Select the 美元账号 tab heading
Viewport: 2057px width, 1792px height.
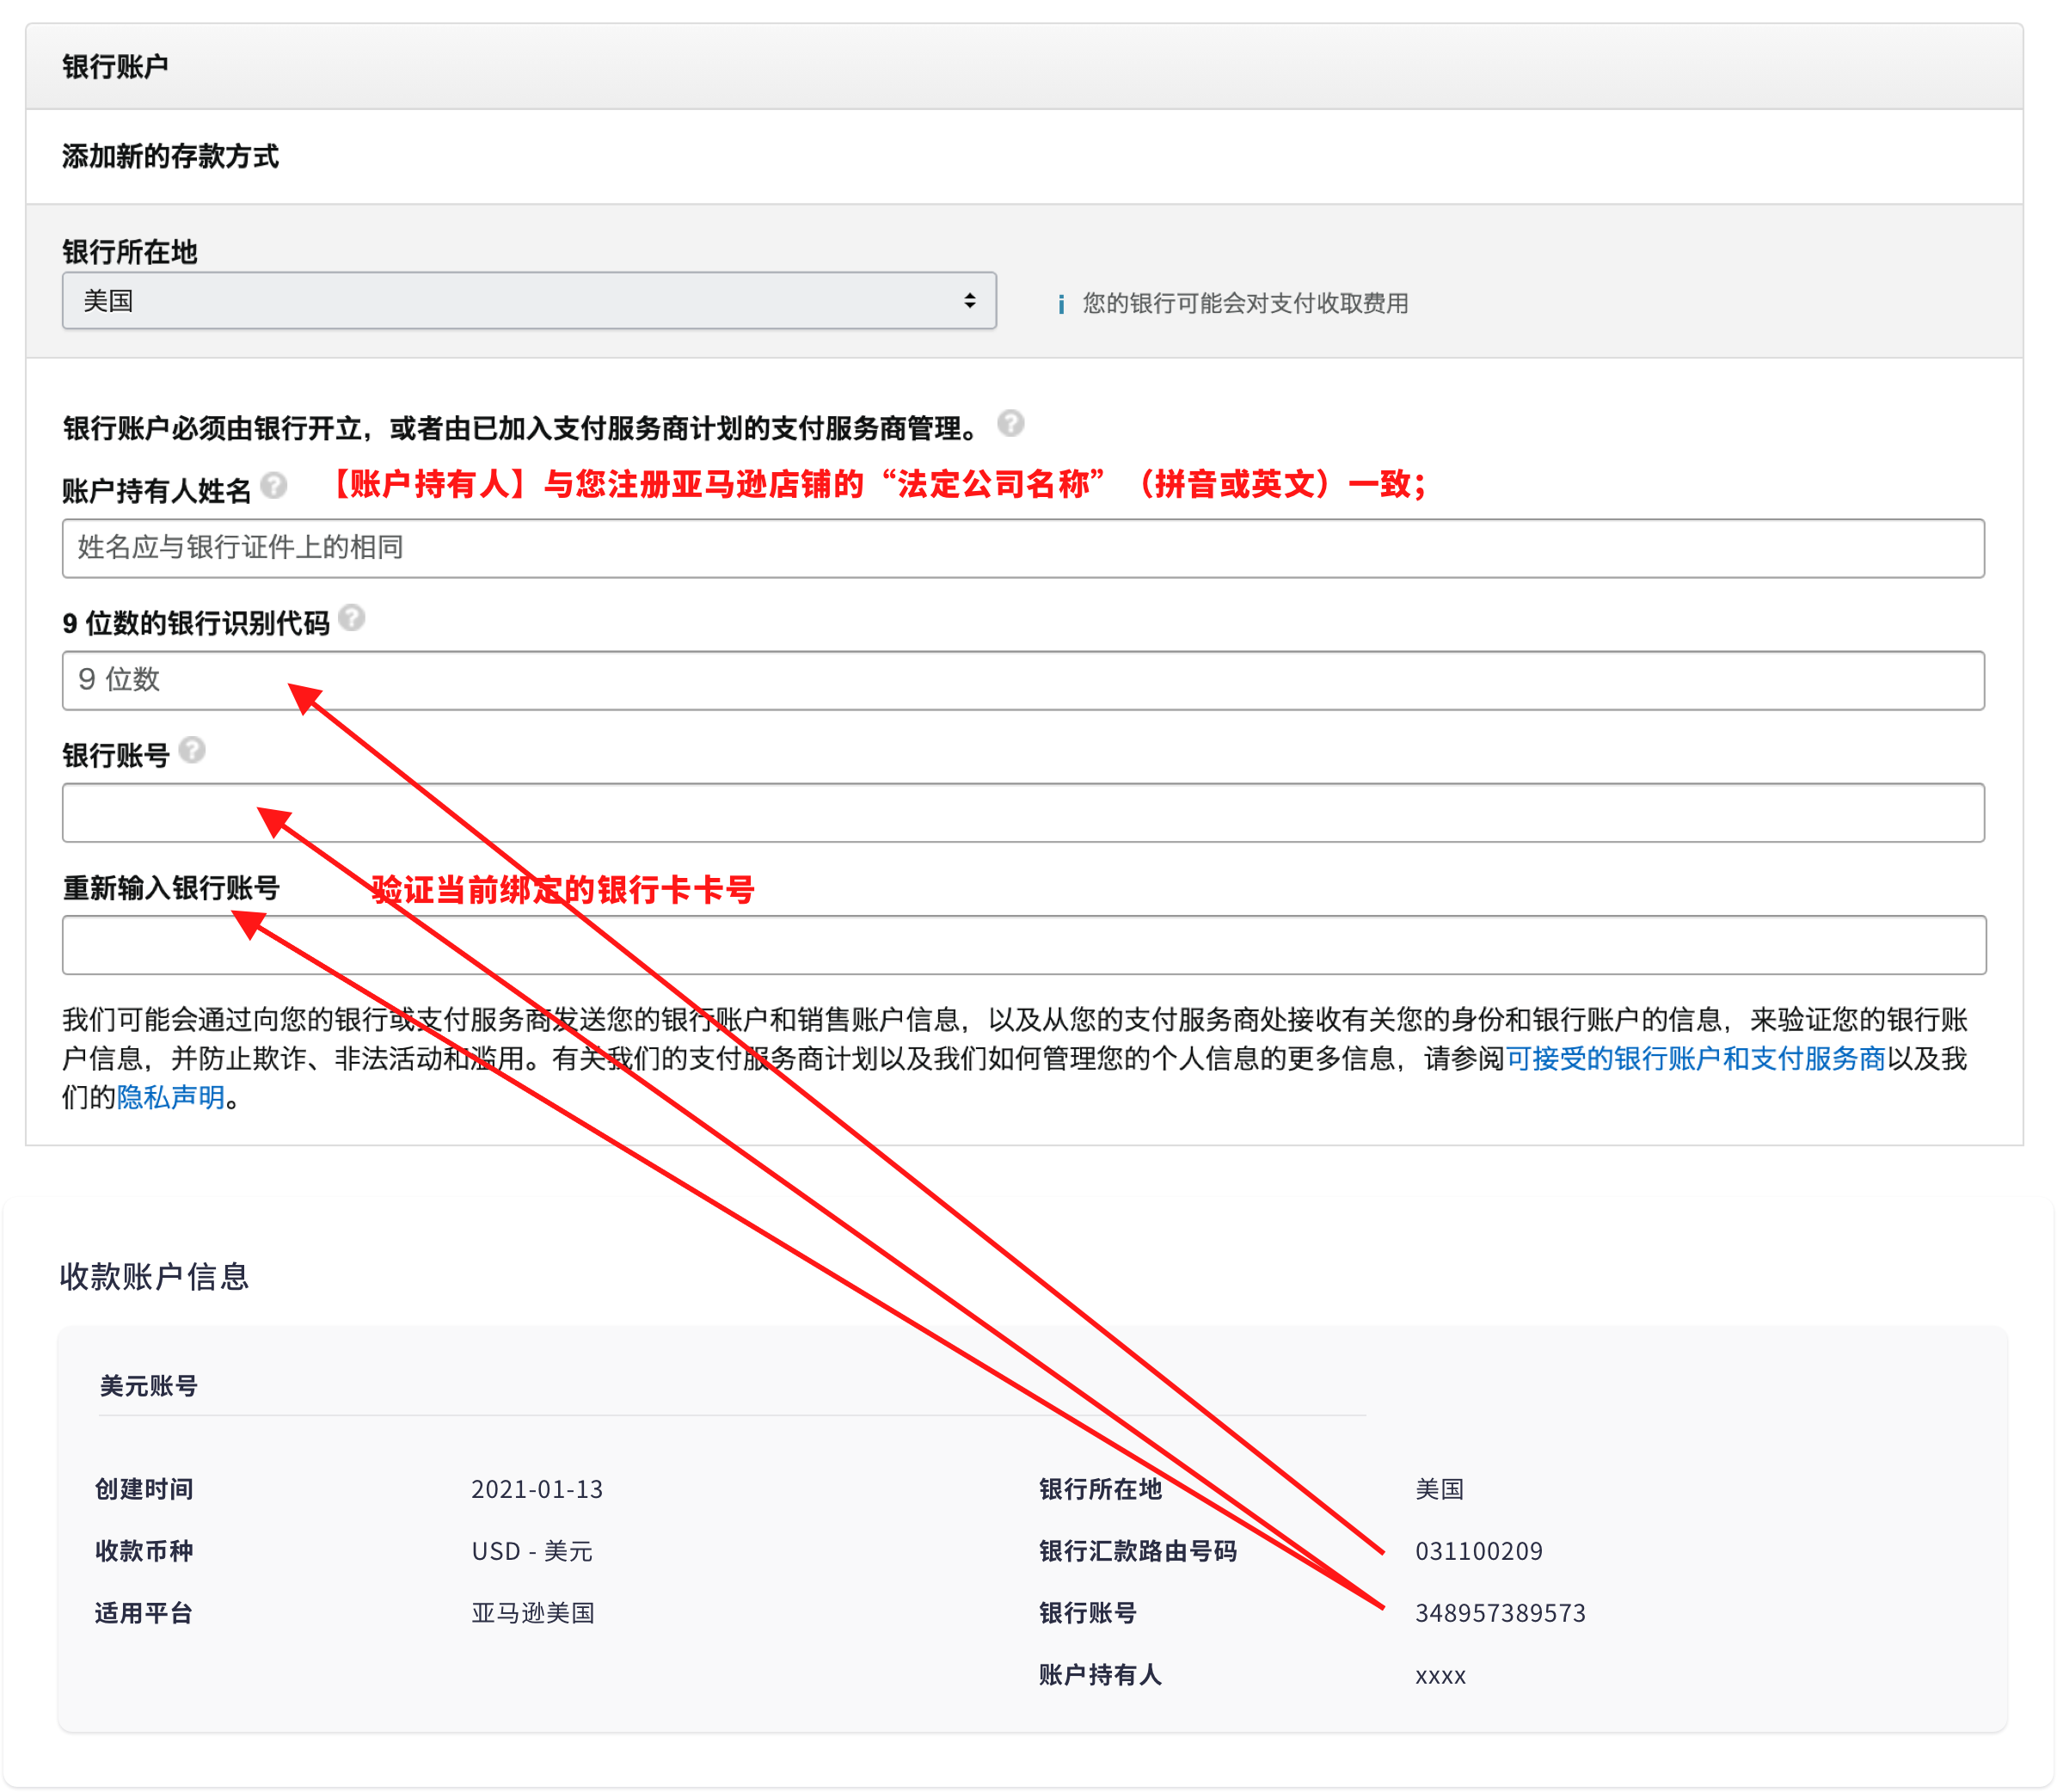(x=149, y=1386)
